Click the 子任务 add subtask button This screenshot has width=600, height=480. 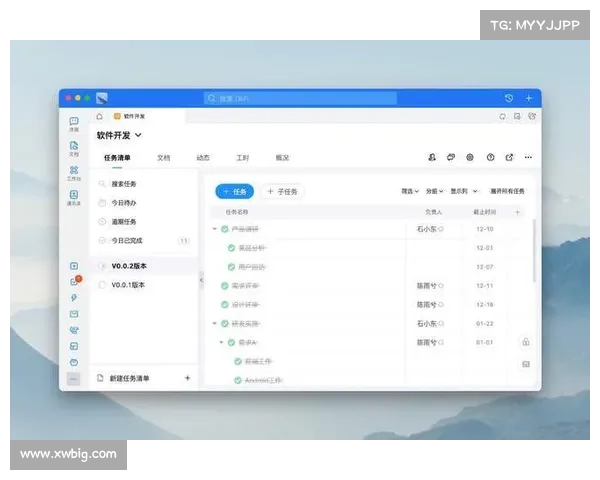tap(283, 191)
